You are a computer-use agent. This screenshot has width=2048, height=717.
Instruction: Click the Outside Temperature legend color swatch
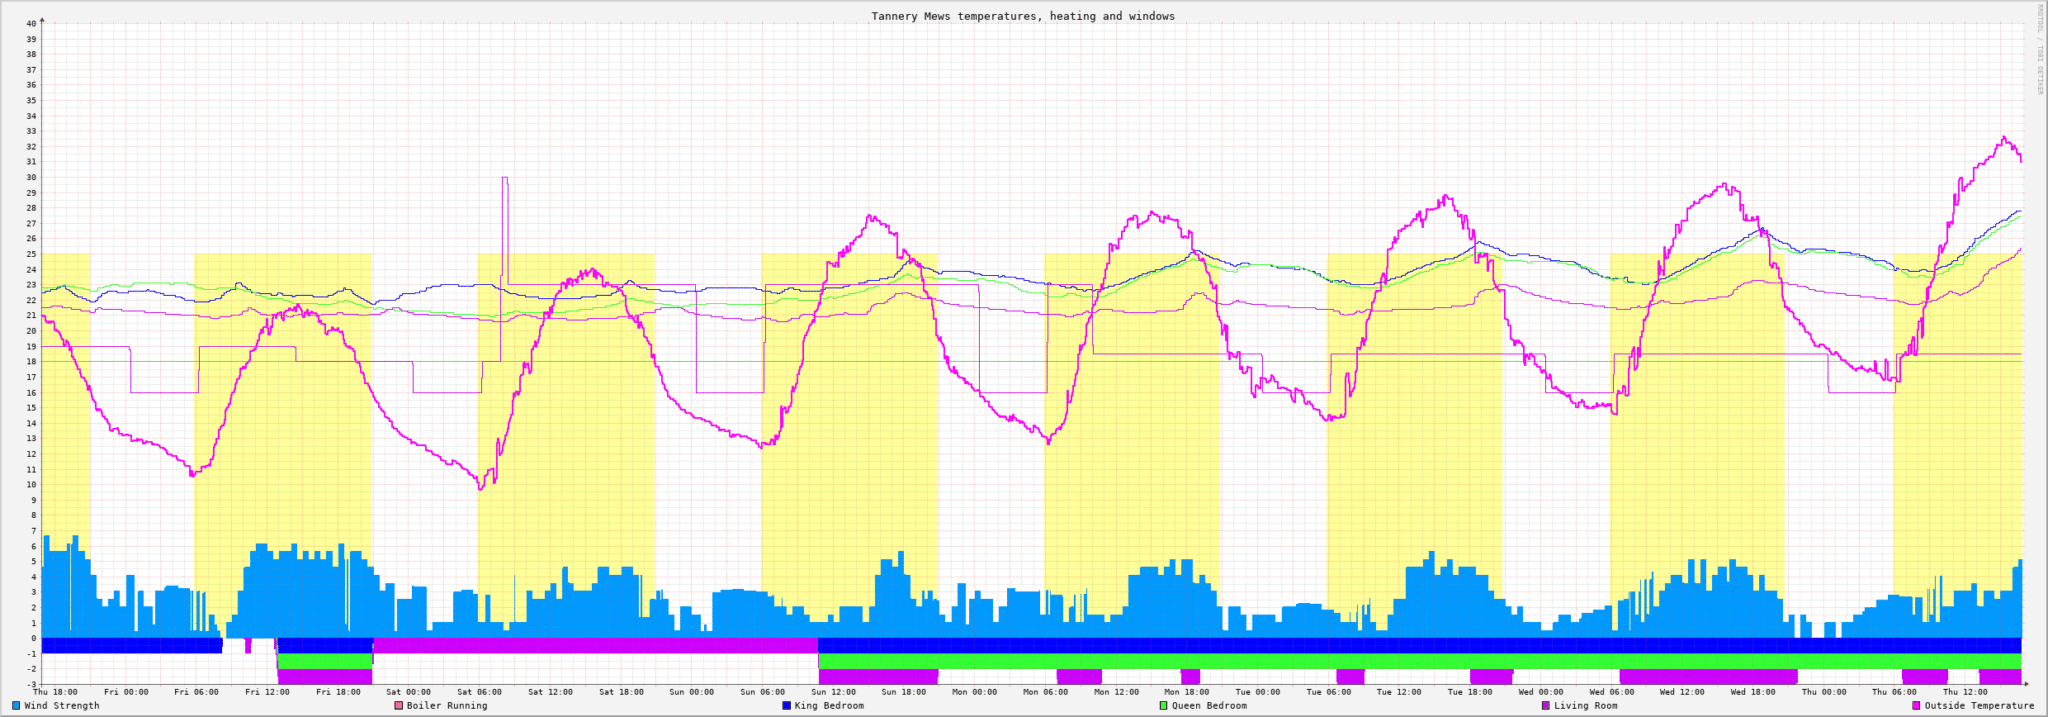1916,706
